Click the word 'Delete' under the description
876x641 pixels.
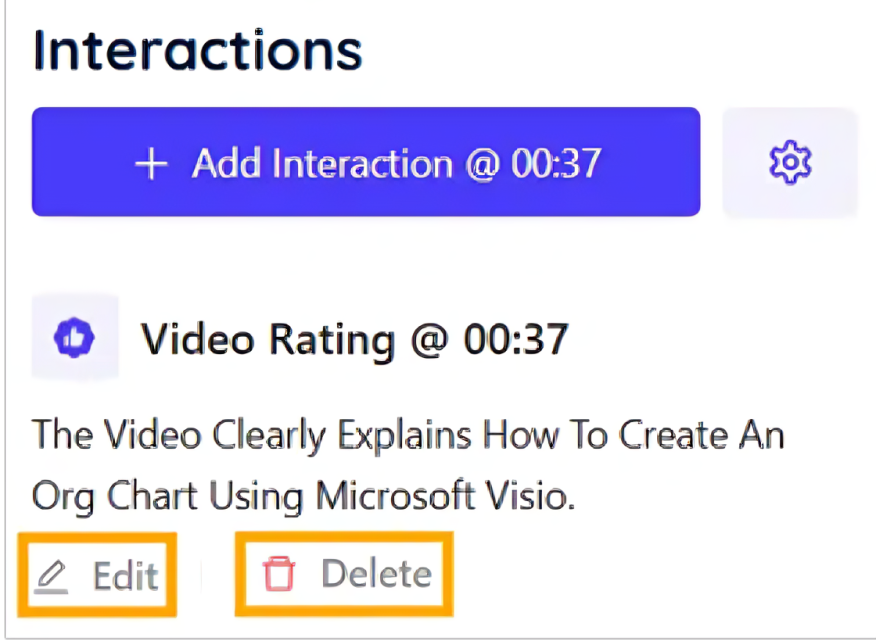pyautogui.click(x=376, y=574)
